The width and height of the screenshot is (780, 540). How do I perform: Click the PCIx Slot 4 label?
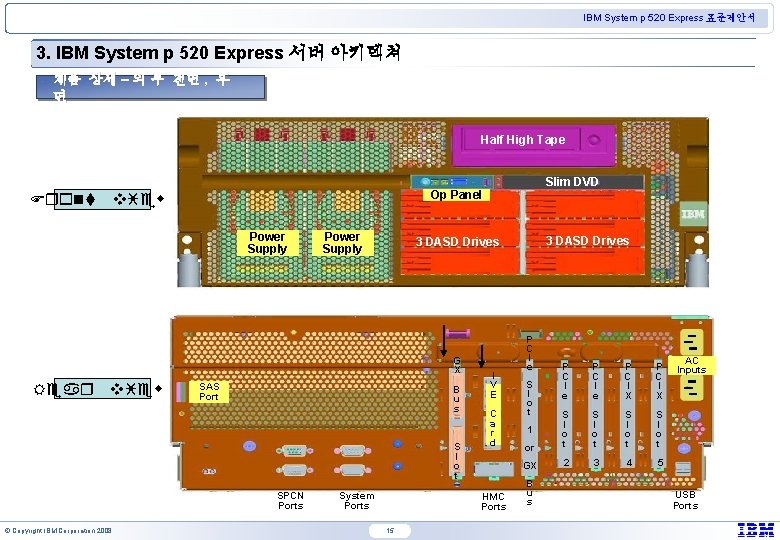coord(628,414)
